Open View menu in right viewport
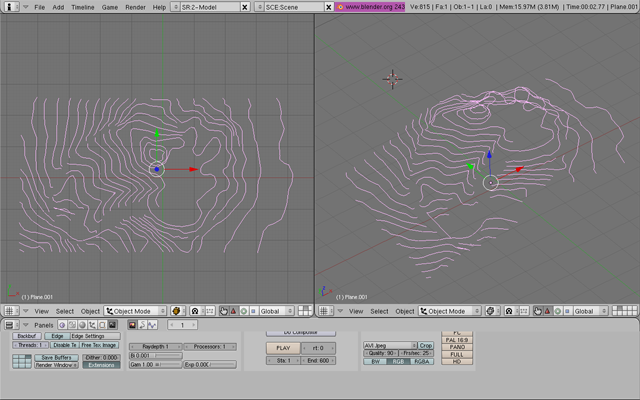Image resolution: width=640 pixels, height=400 pixels. (356, 311)
